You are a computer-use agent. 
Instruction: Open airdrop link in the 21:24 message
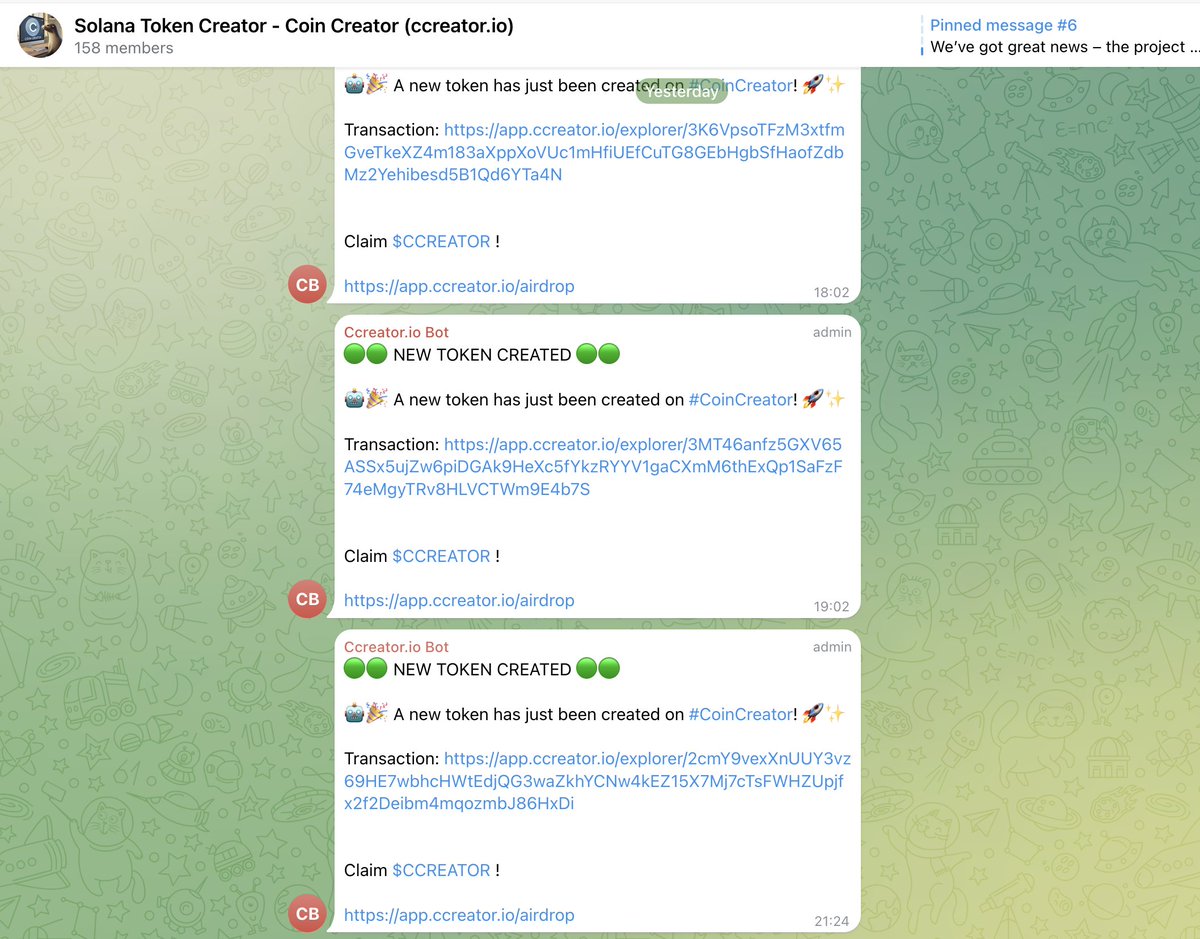[459, 914]
